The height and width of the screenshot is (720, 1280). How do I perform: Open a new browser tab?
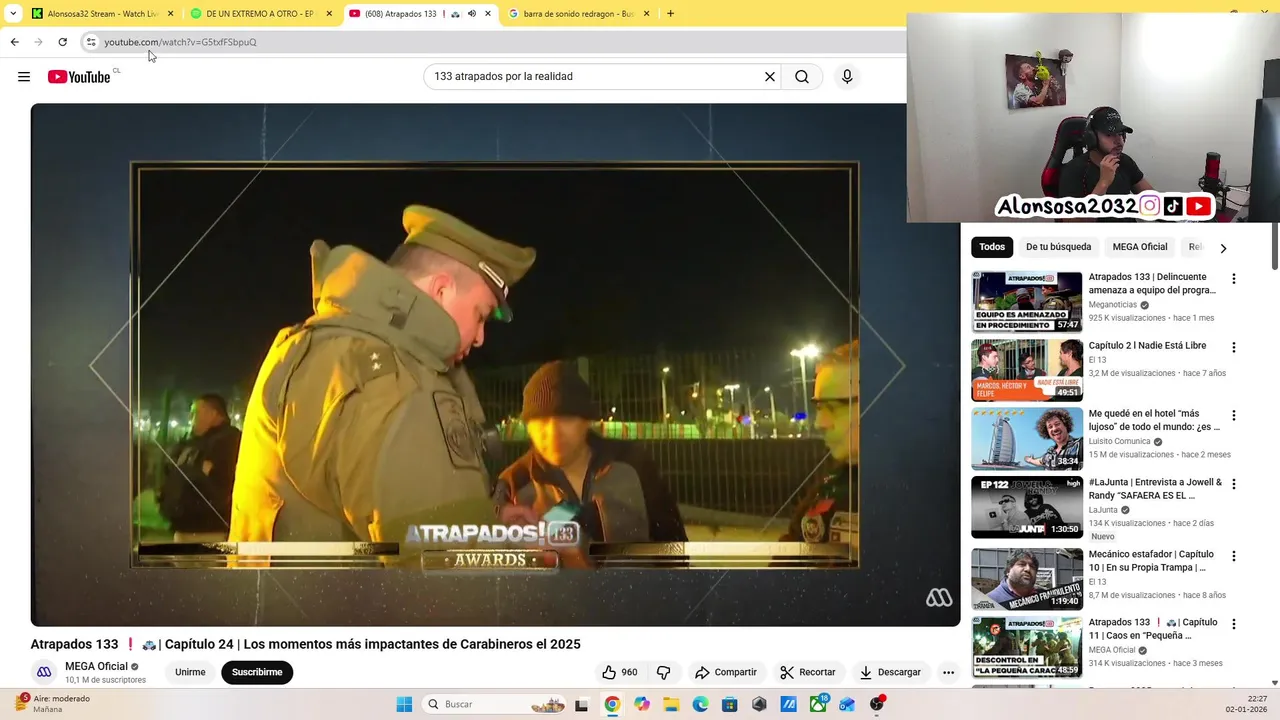pos(670,14)
